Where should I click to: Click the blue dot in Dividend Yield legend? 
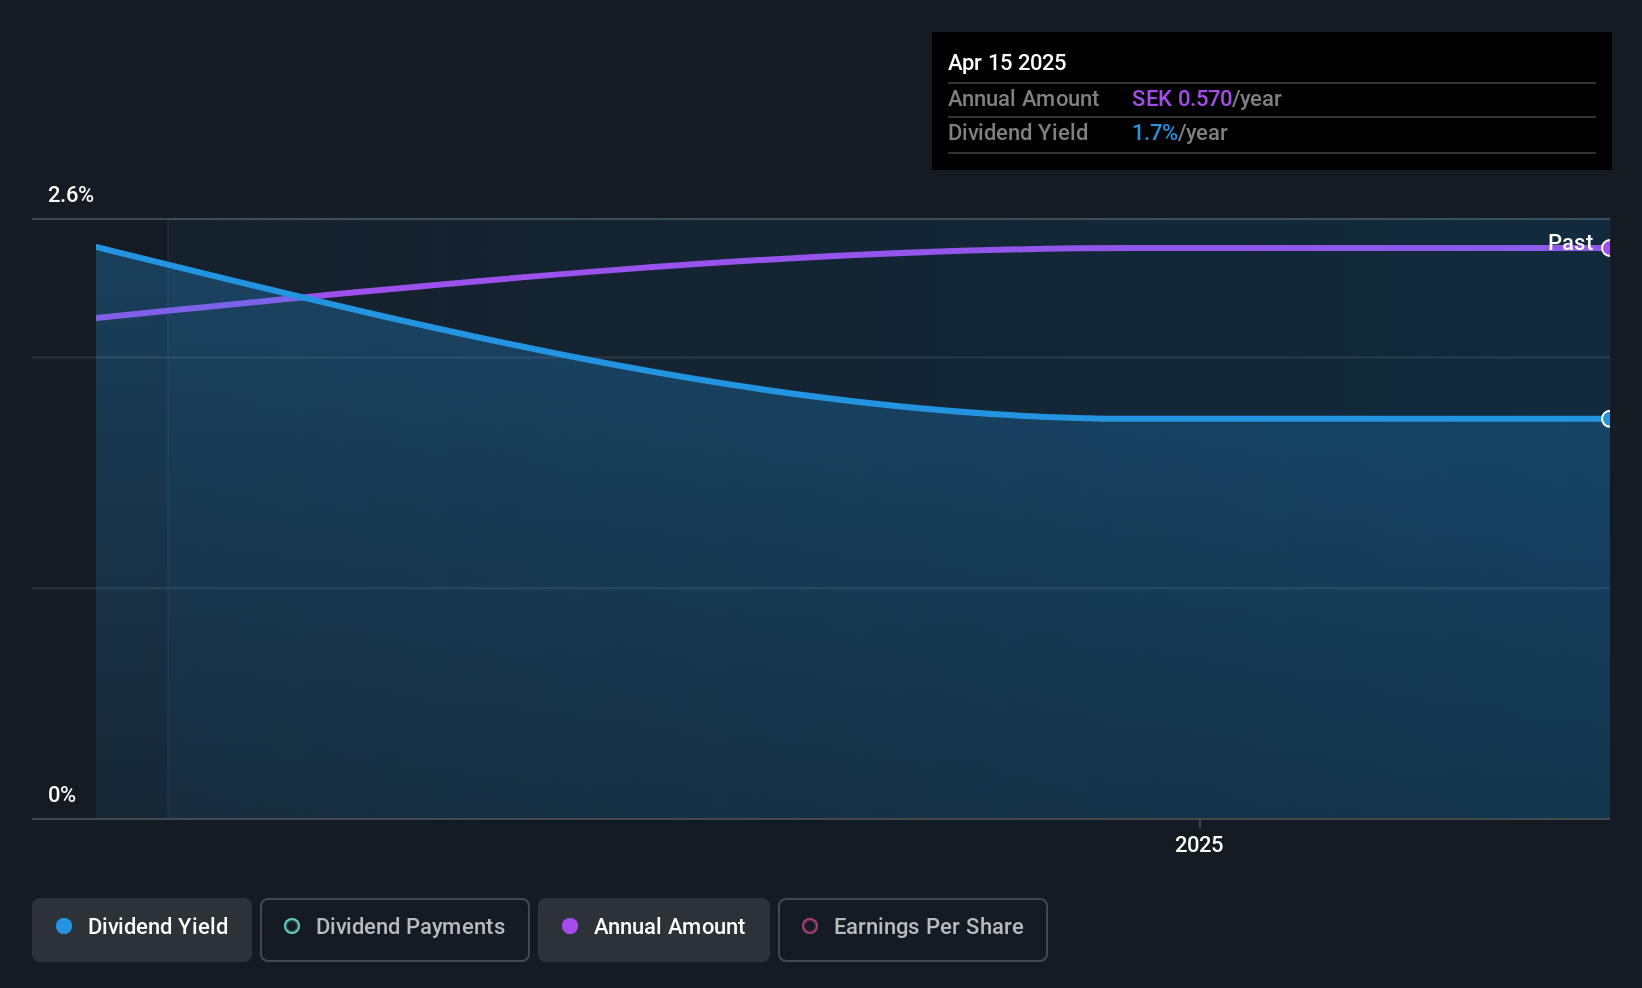[x=64, y=927]
